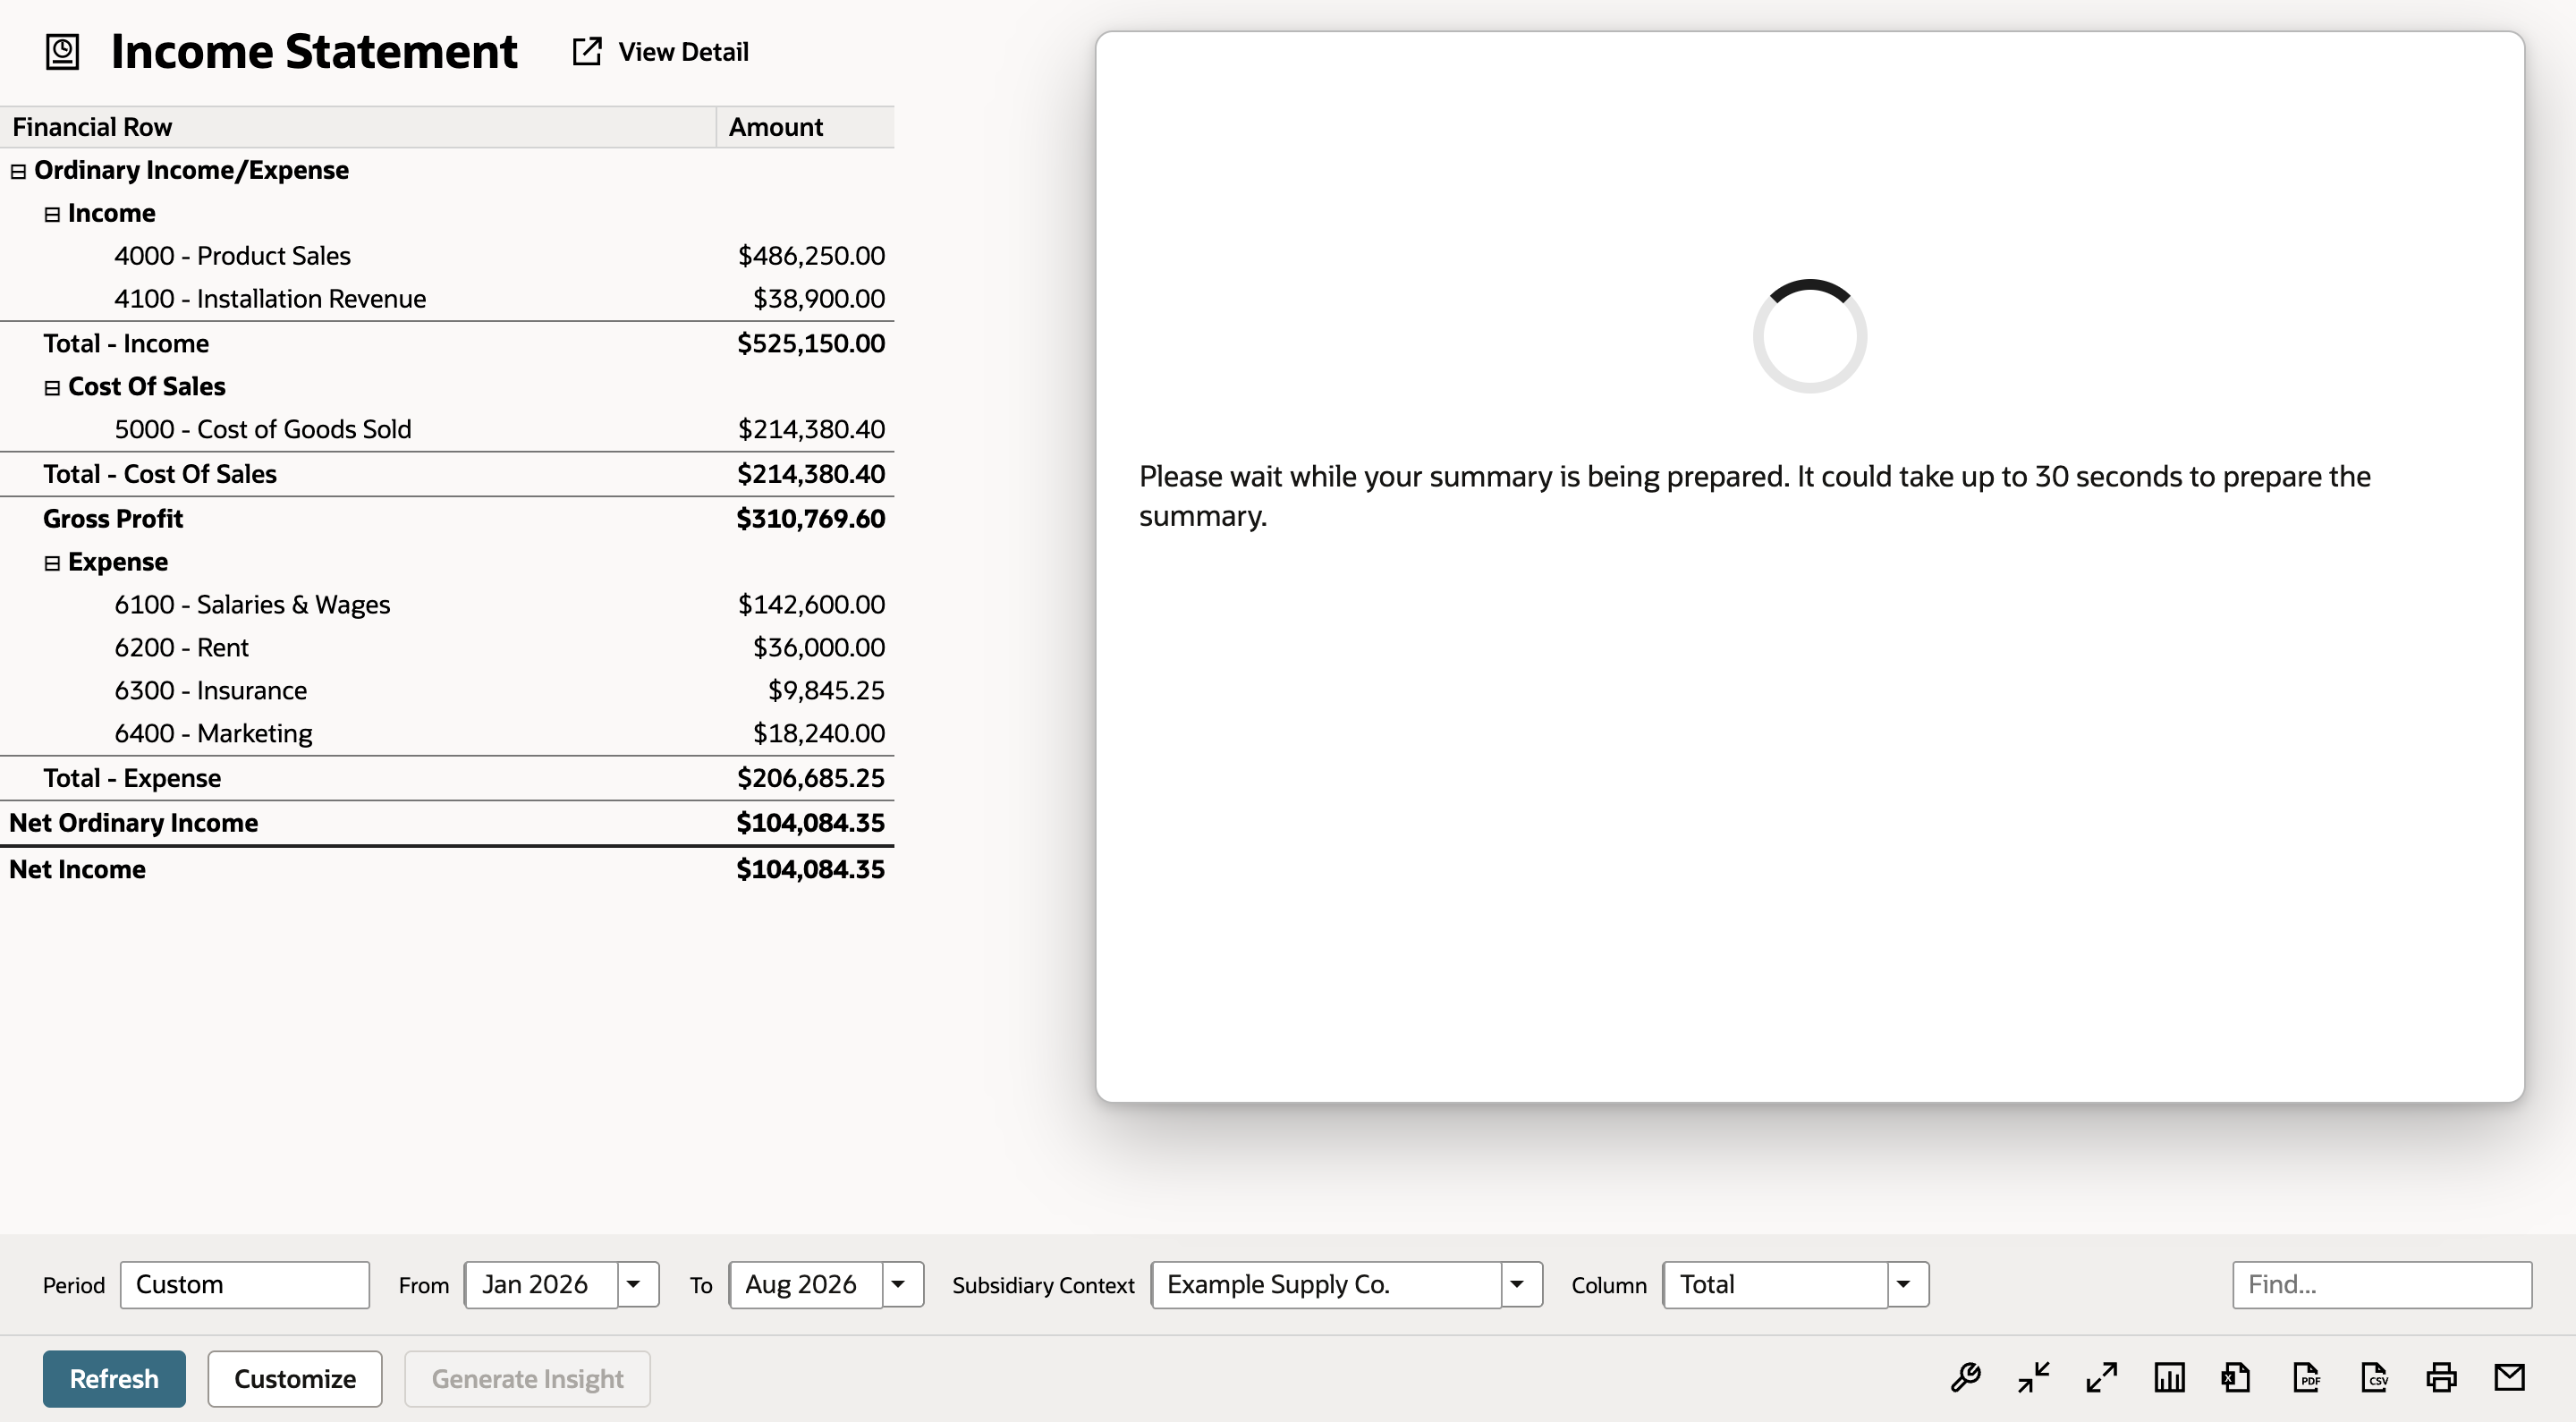2576x1422 pixels.
Task: Select 6100 - Salaries & Wages row
Action: coord(447,605)
